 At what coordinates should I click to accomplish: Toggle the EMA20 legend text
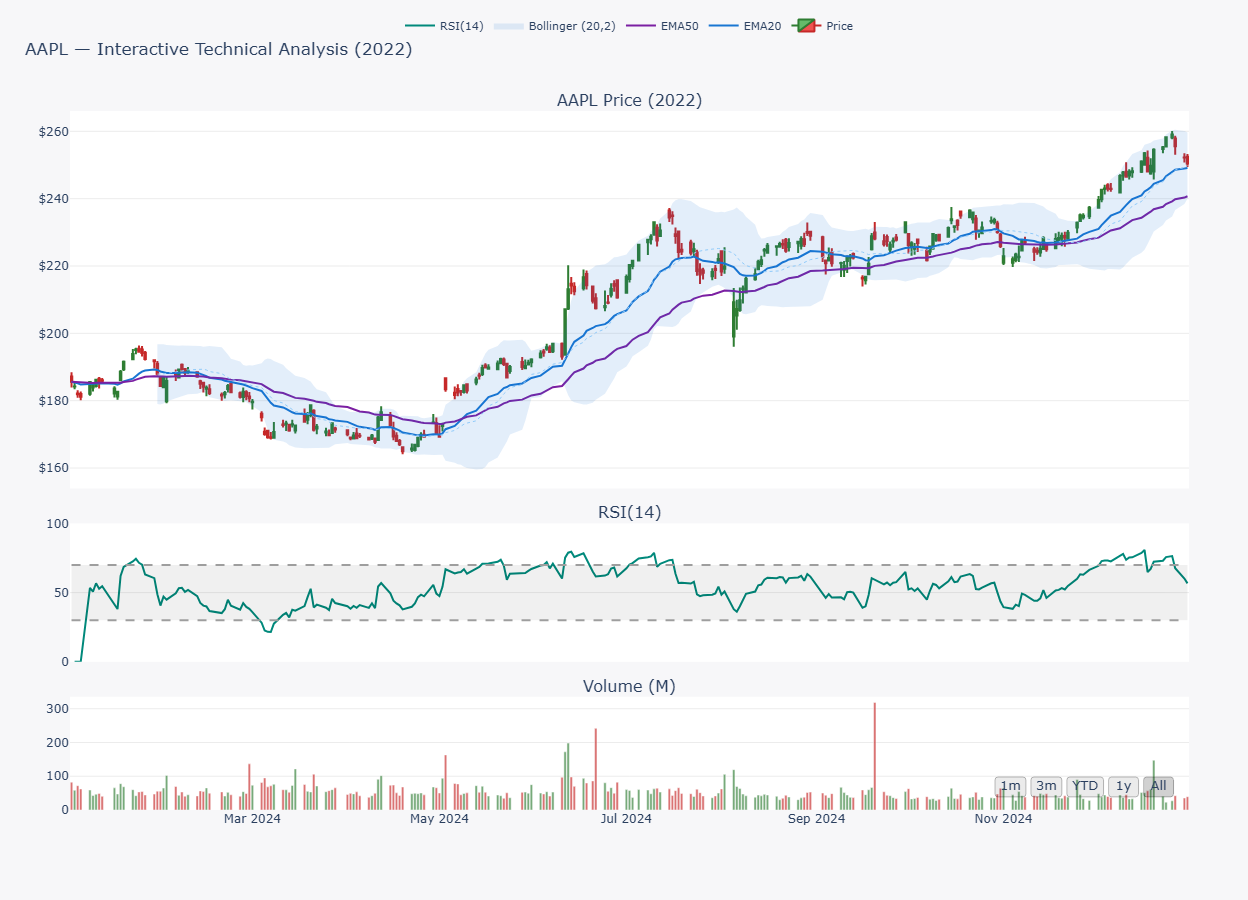click(x=762, y=26)
